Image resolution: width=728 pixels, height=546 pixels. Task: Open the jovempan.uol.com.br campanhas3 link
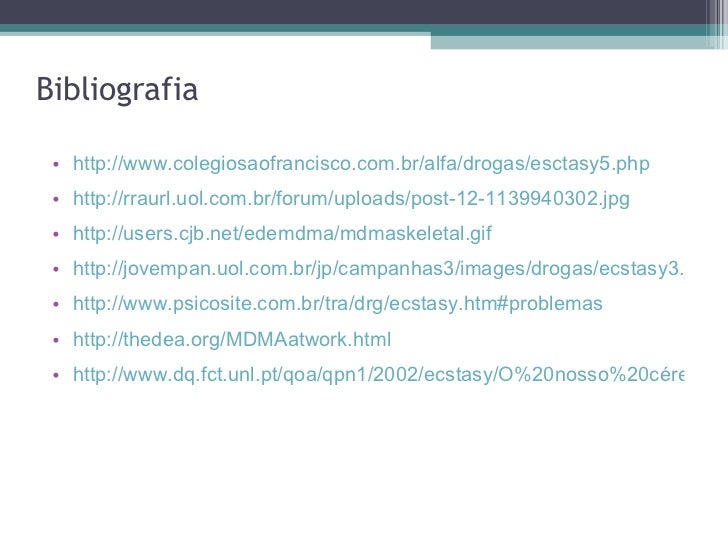379,269
